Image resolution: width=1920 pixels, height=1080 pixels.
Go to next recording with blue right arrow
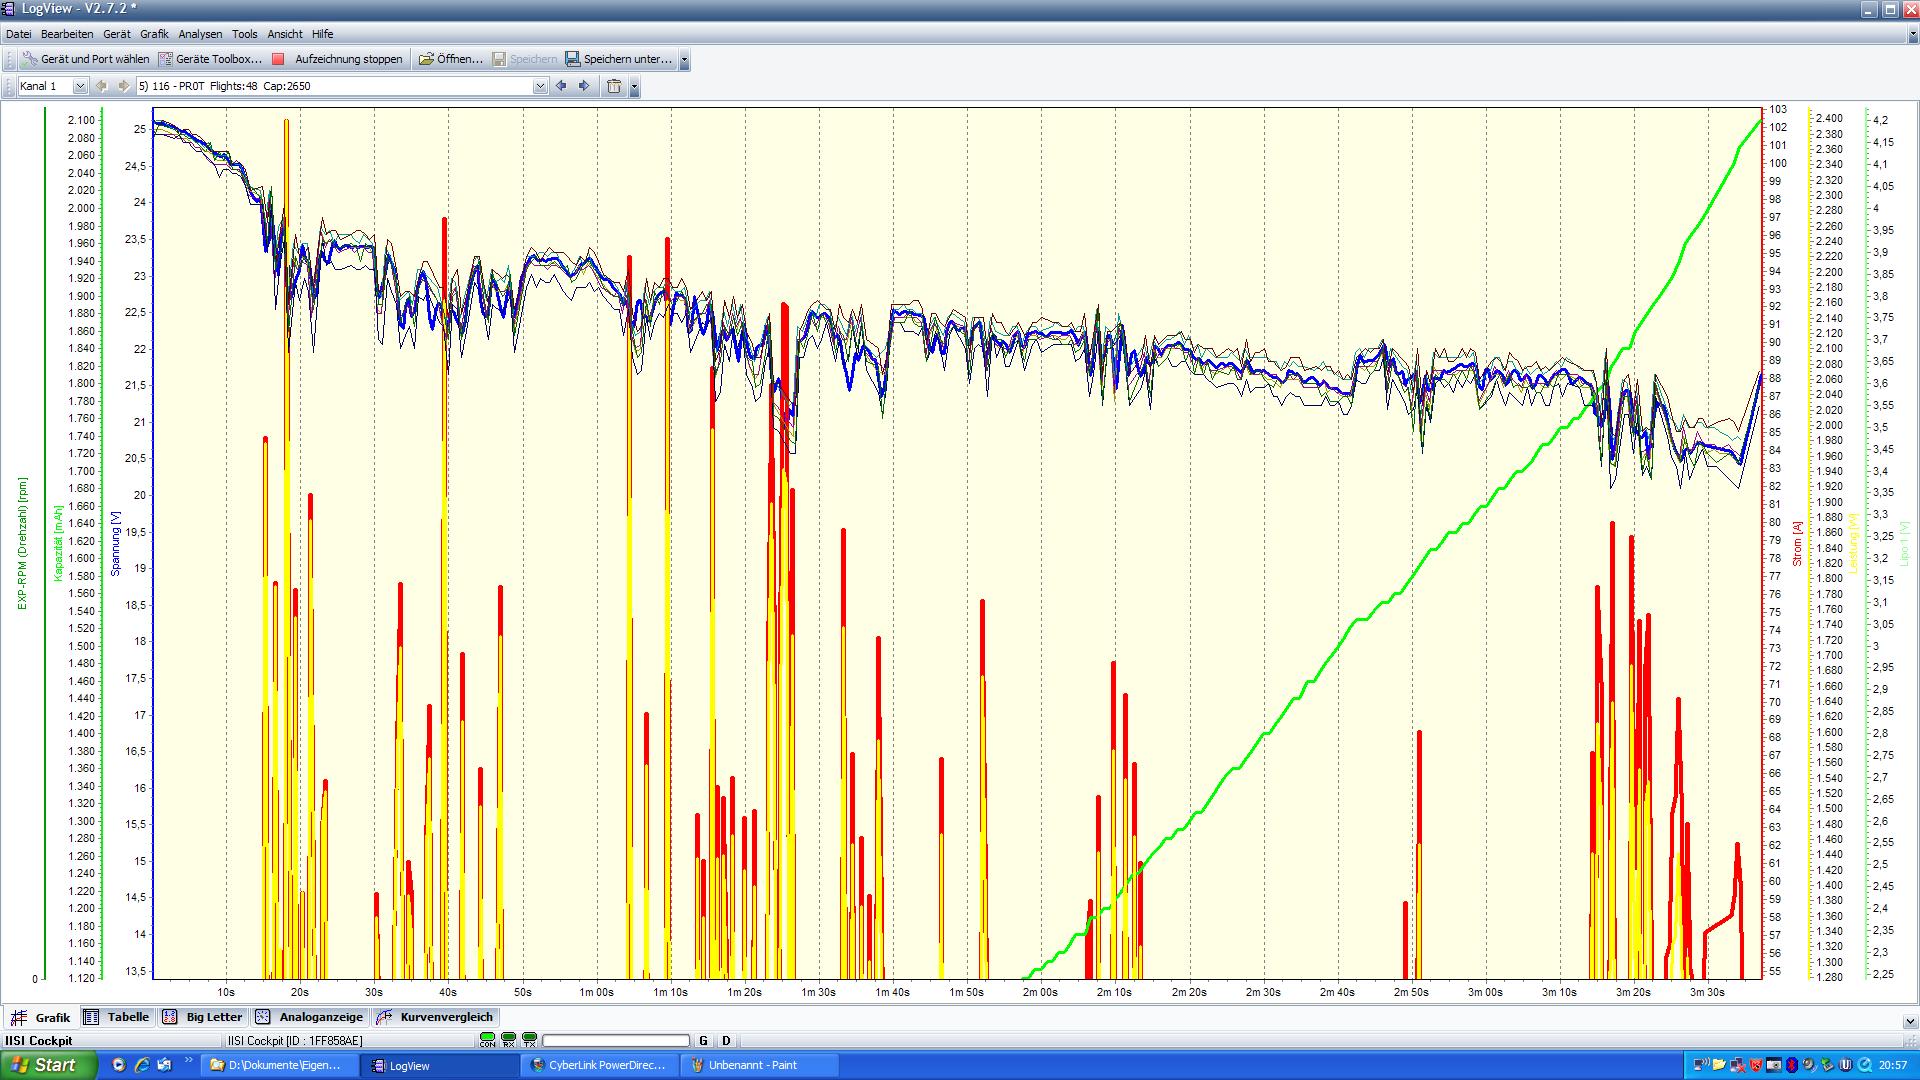584,86
